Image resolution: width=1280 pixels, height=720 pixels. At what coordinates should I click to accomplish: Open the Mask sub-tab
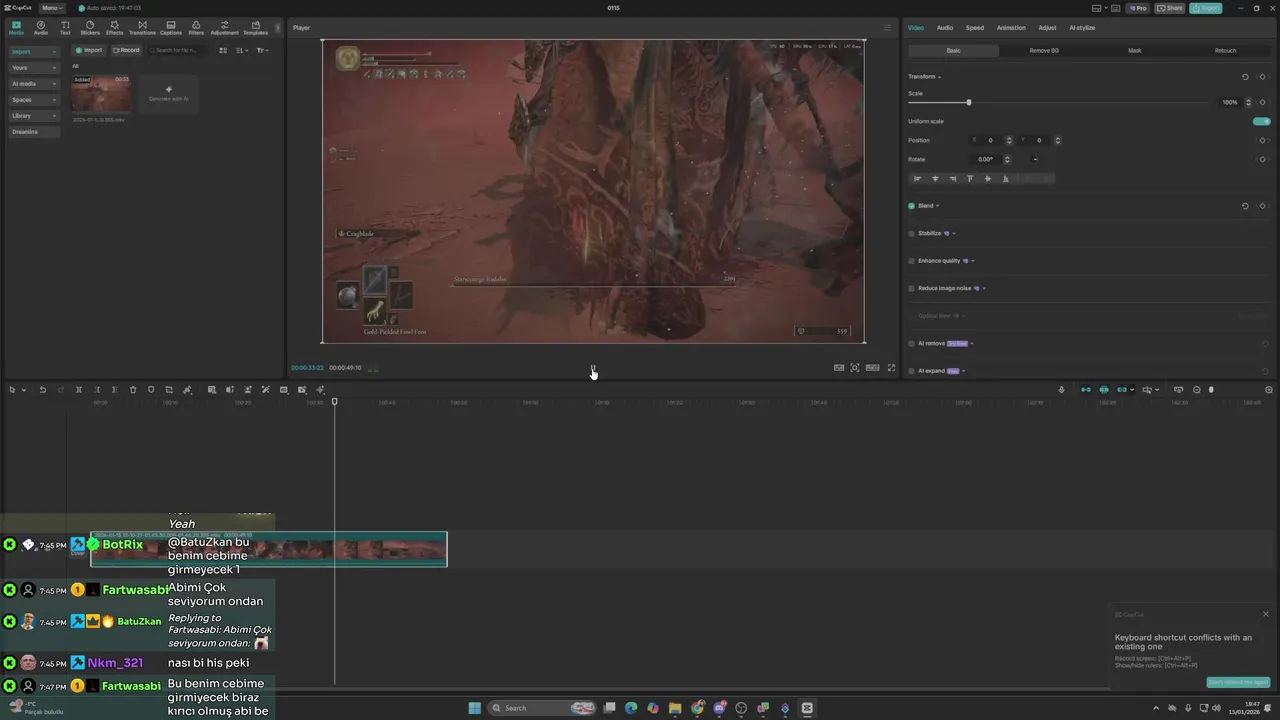(x=1135, y=50)
